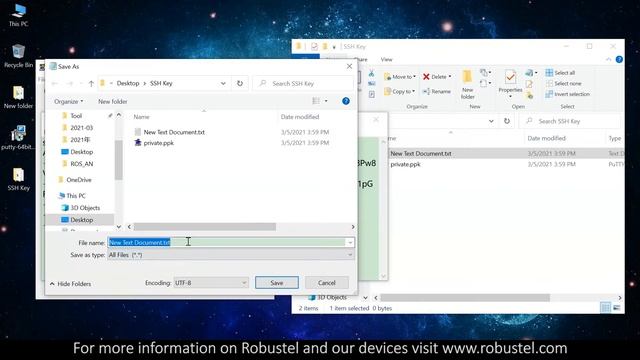The width and height of the screenshot is (640, 360).
Task: Open the Recycle Bin desktop icon
Action: tap(18, 56)
